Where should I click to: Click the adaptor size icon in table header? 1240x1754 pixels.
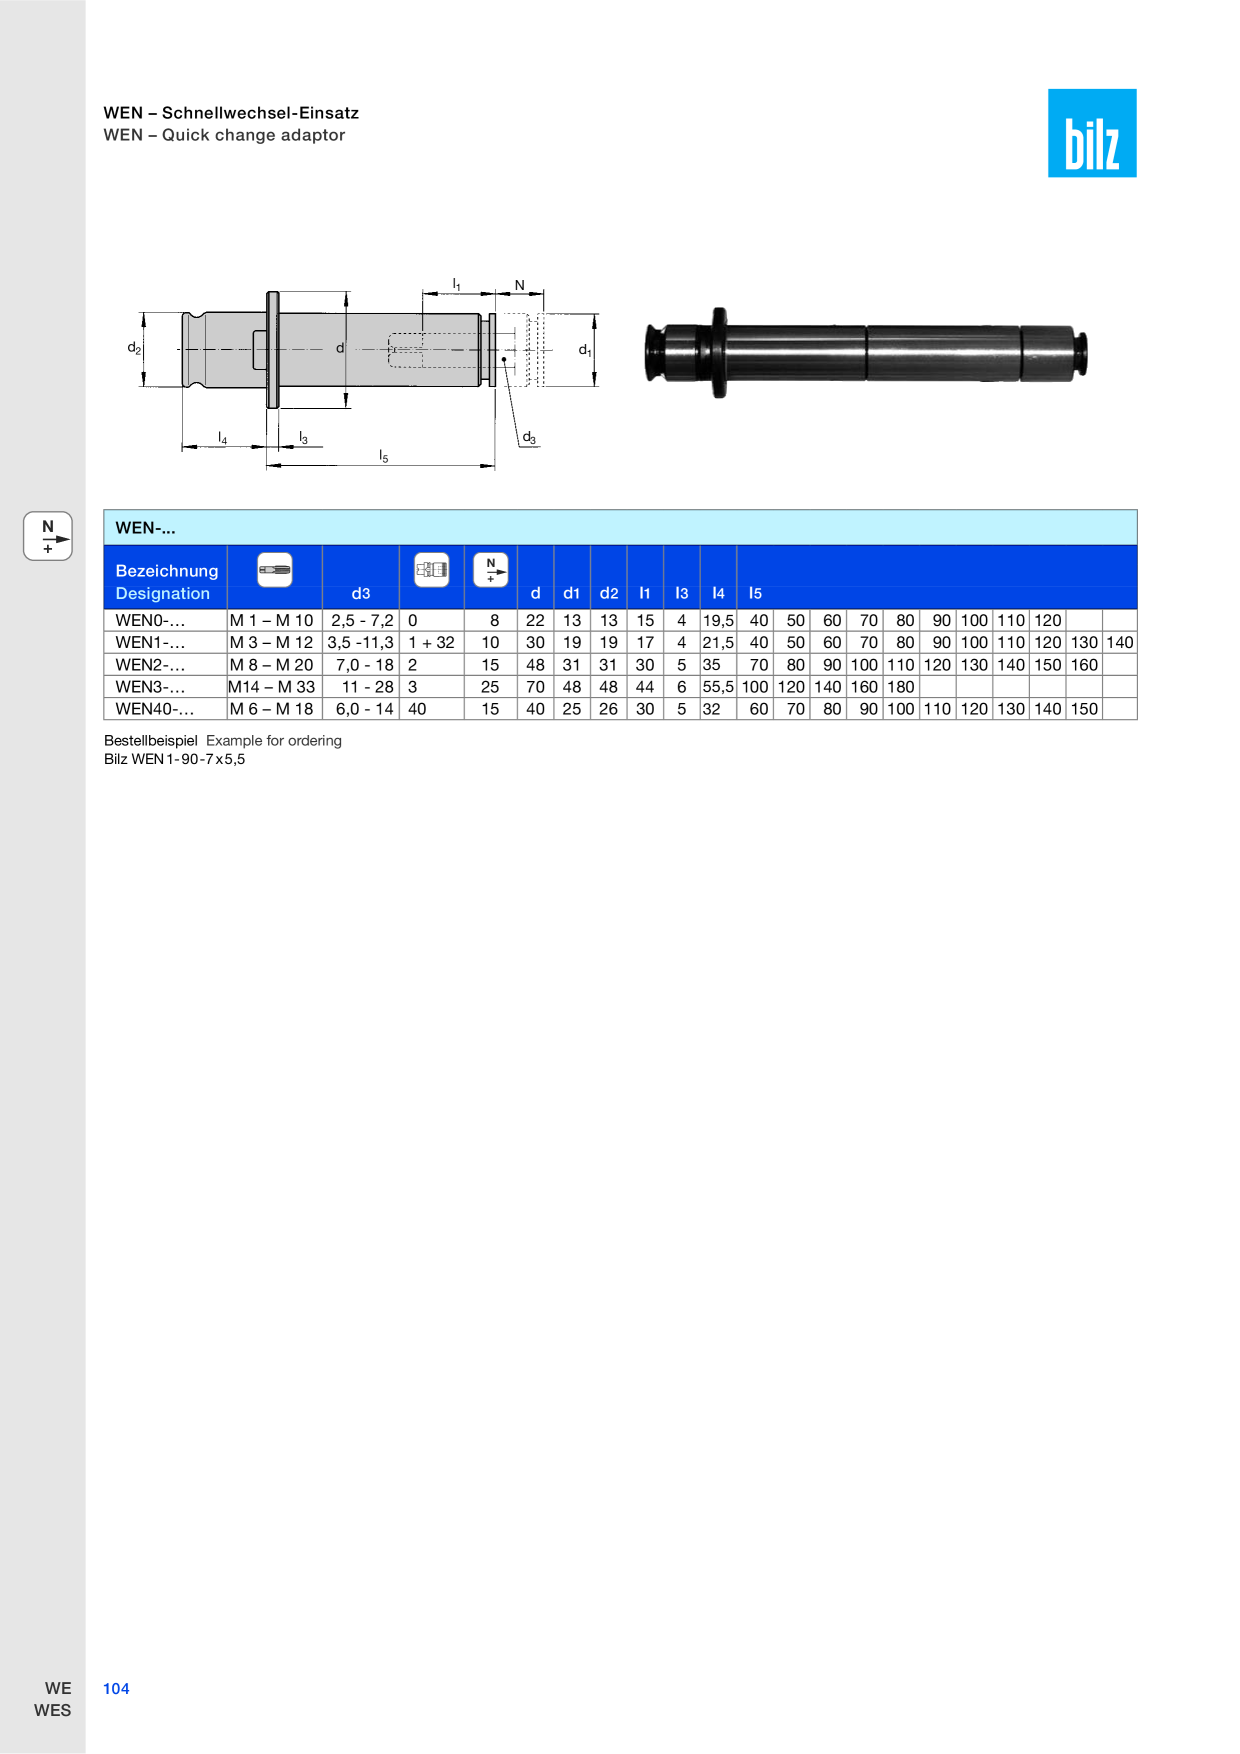pos(432,569)
